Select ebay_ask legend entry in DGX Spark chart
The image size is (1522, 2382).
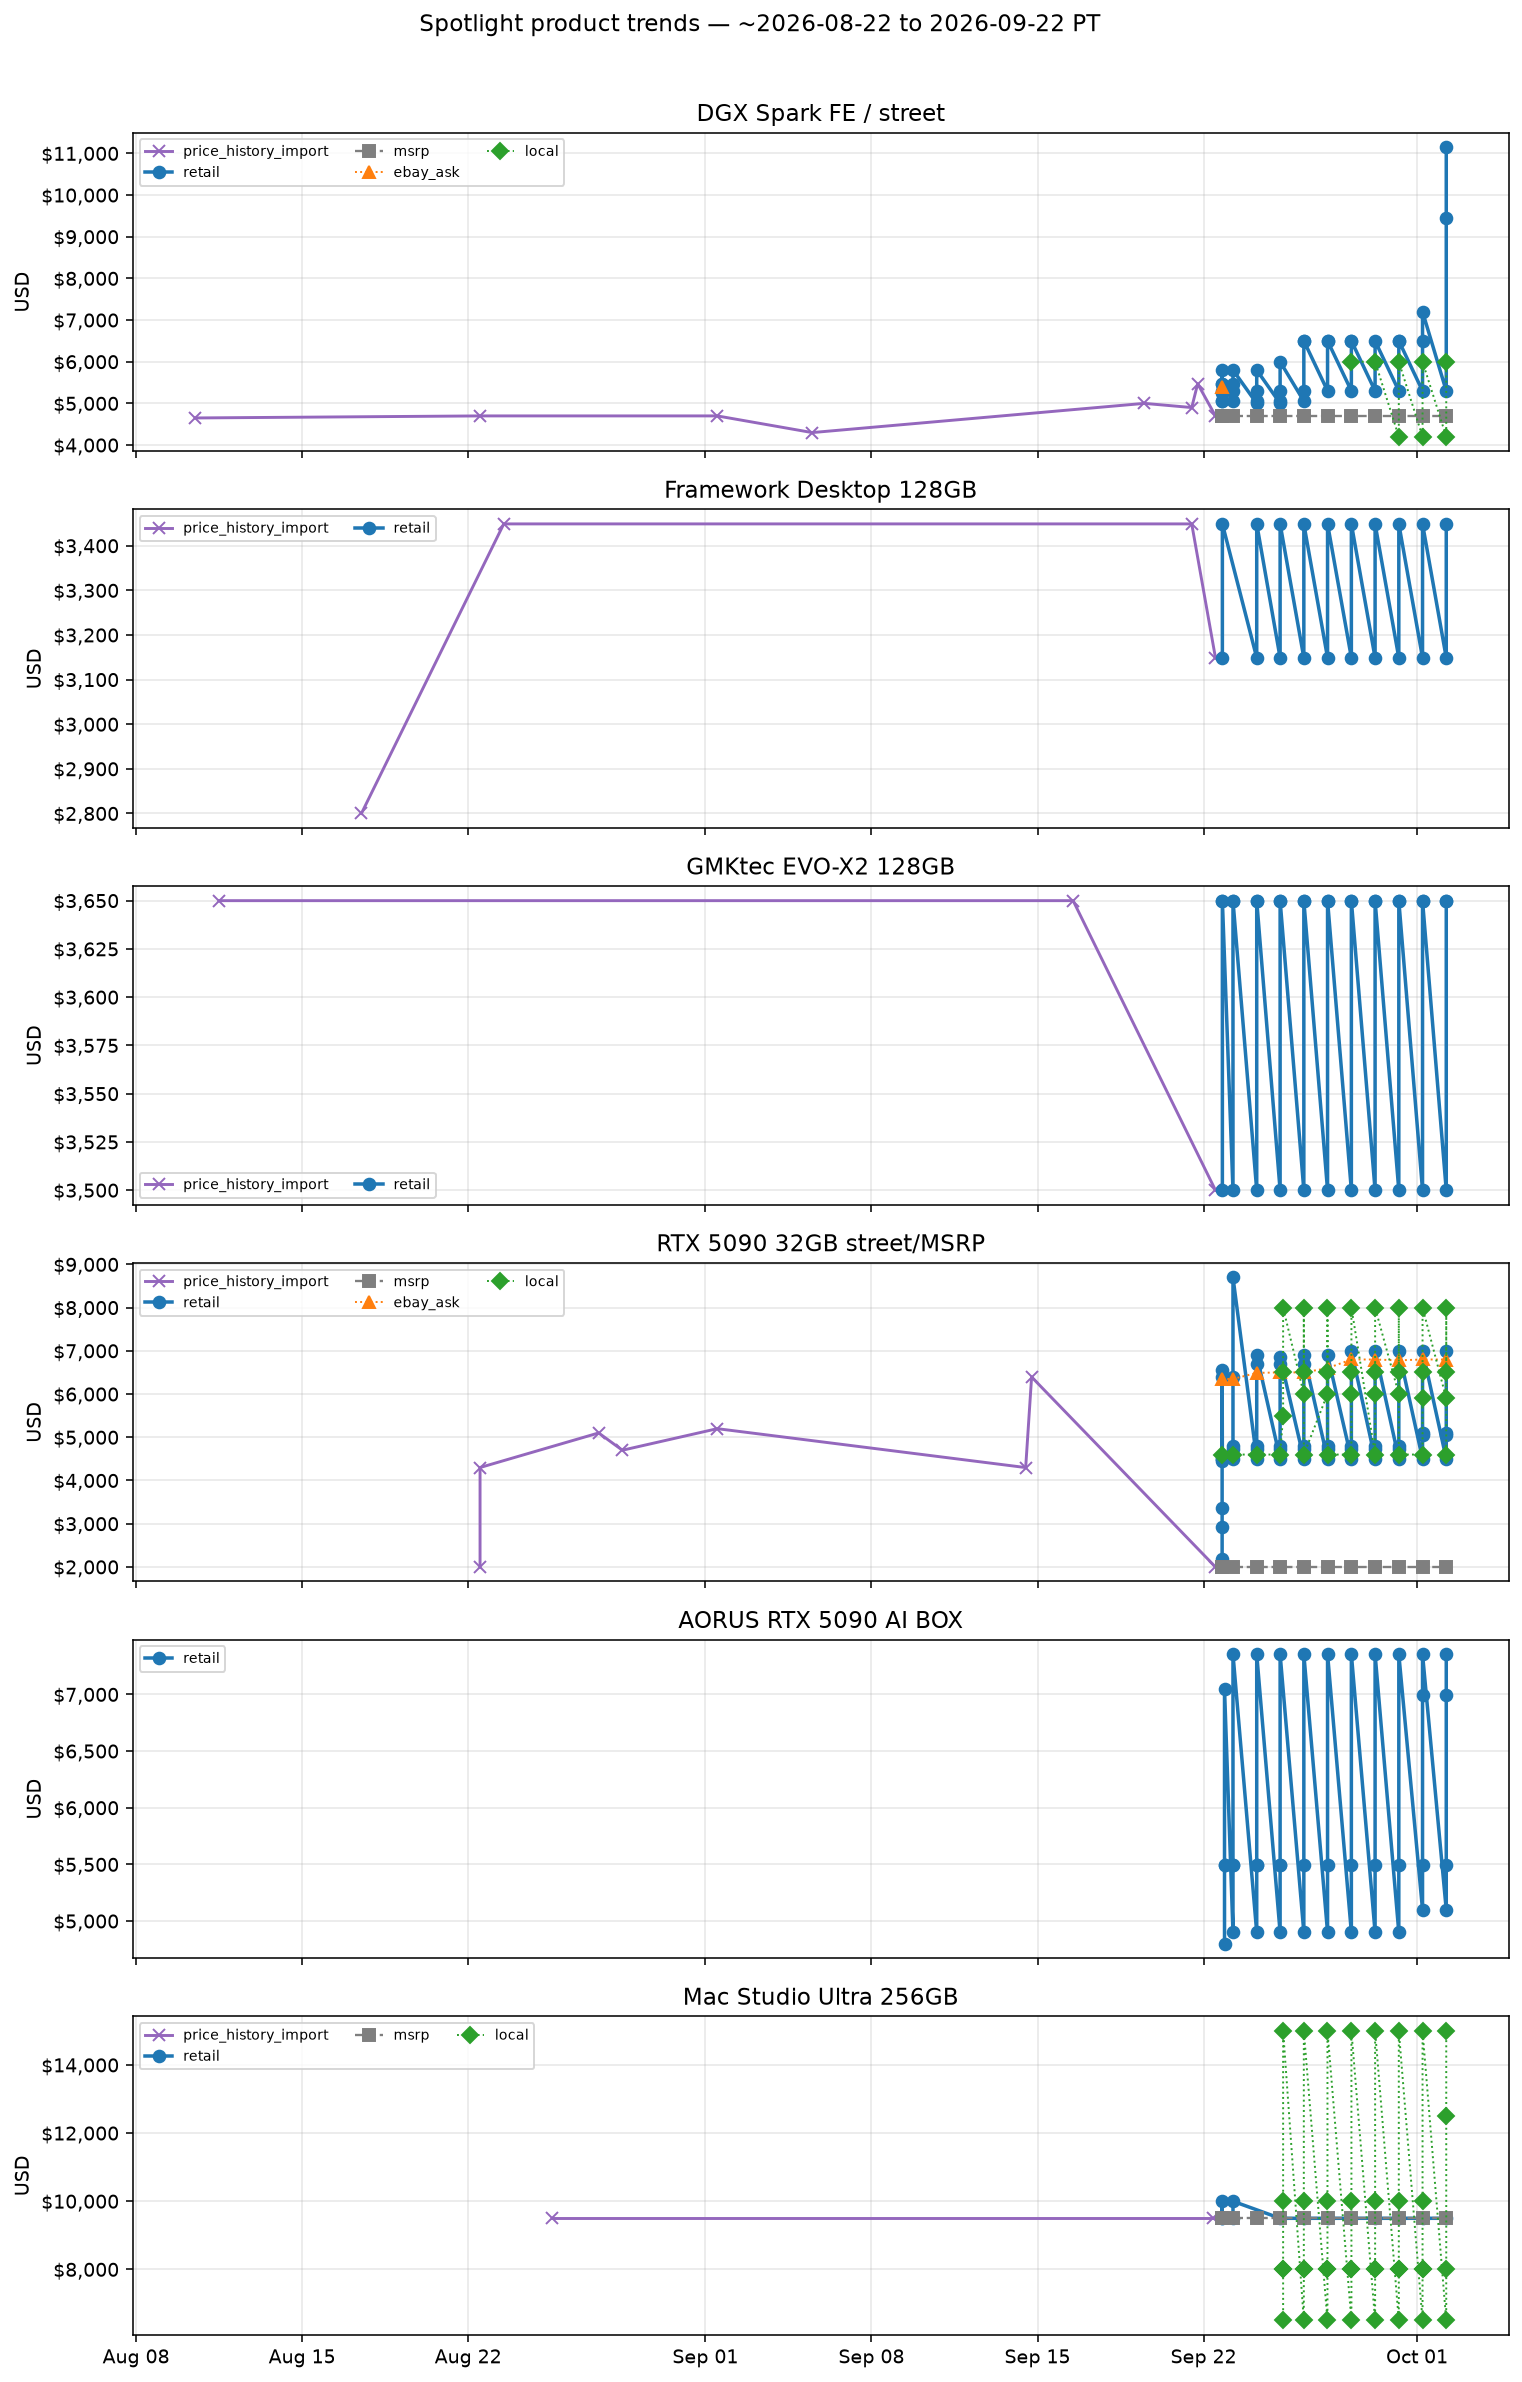coord(407,172)
